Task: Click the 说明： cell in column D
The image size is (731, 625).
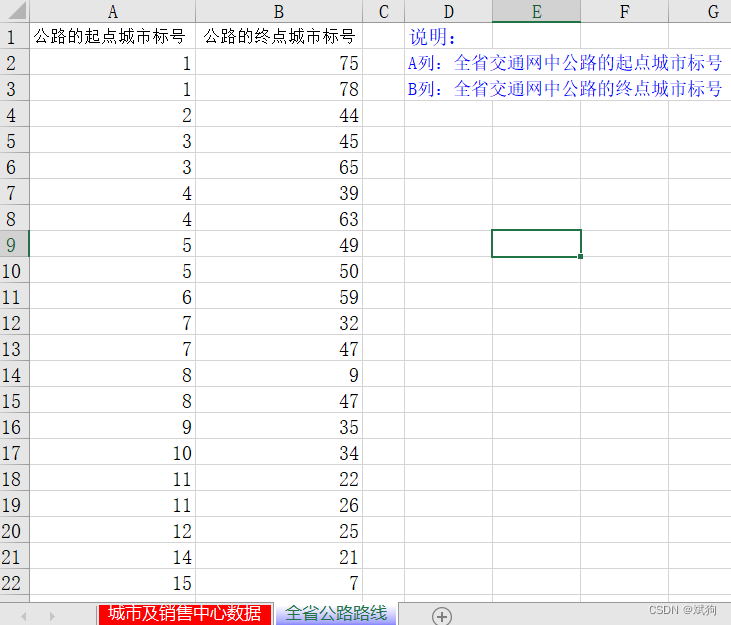Action: [x=448, y=36]
